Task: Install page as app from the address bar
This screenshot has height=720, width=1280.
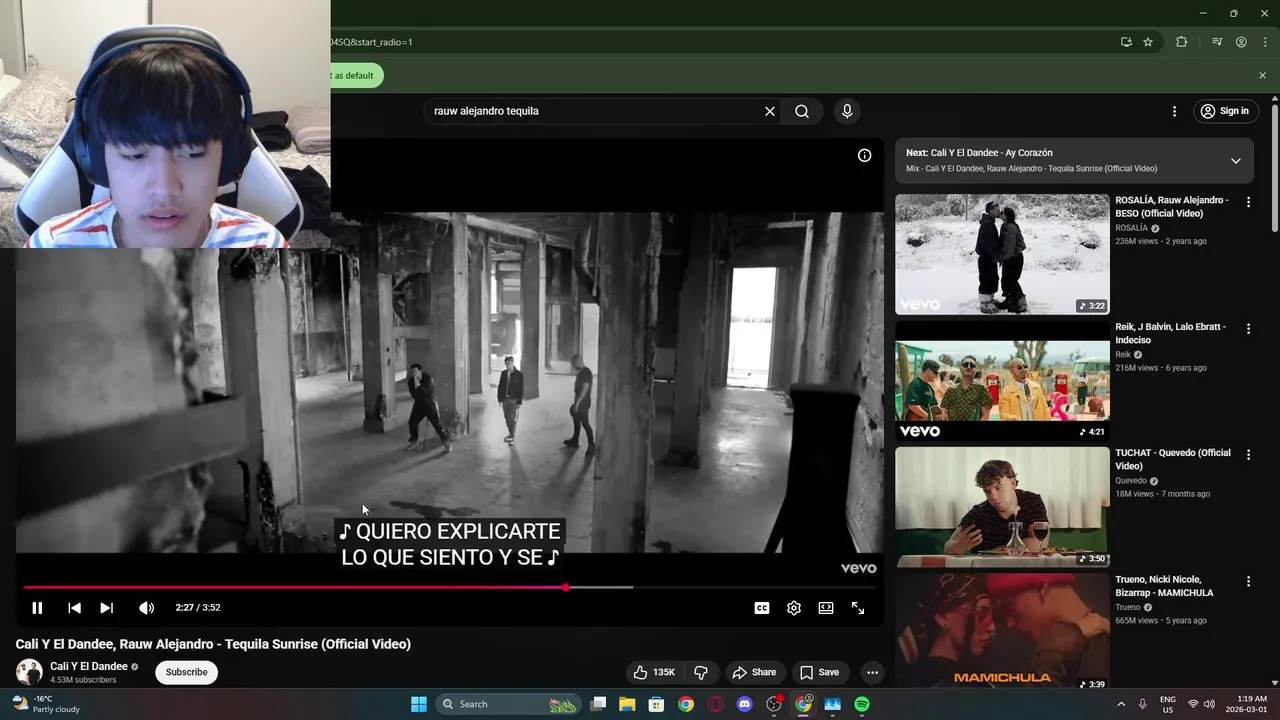Action: [x=1126, y=42]
